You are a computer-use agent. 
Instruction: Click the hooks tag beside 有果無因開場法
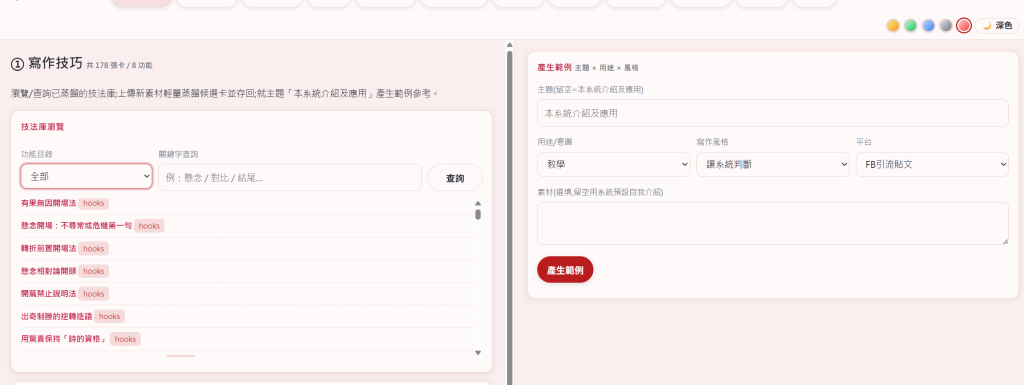click(93, 203)
